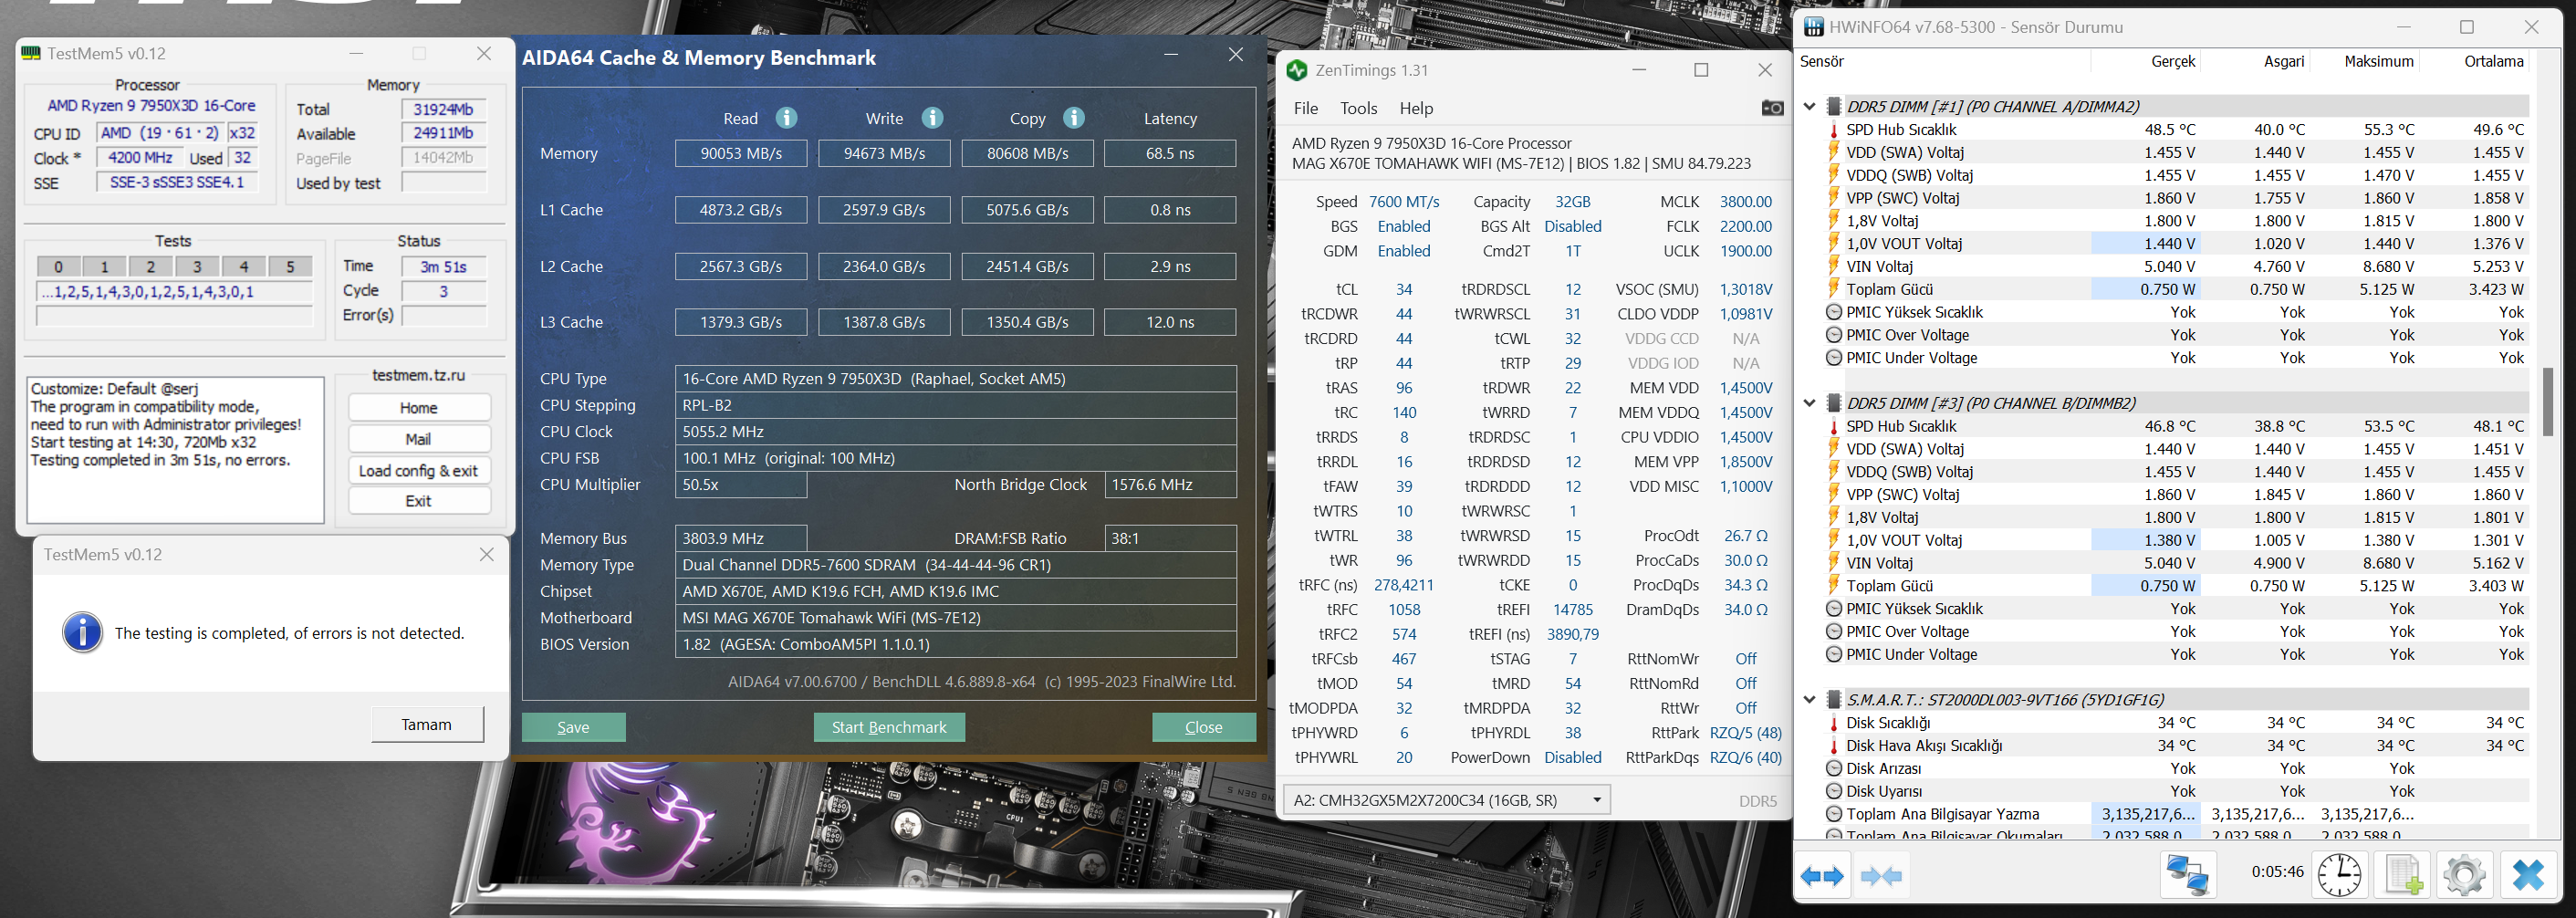
Task: Click test 0 button in TestMem5 Tests
Action: (x=58, y=266)
